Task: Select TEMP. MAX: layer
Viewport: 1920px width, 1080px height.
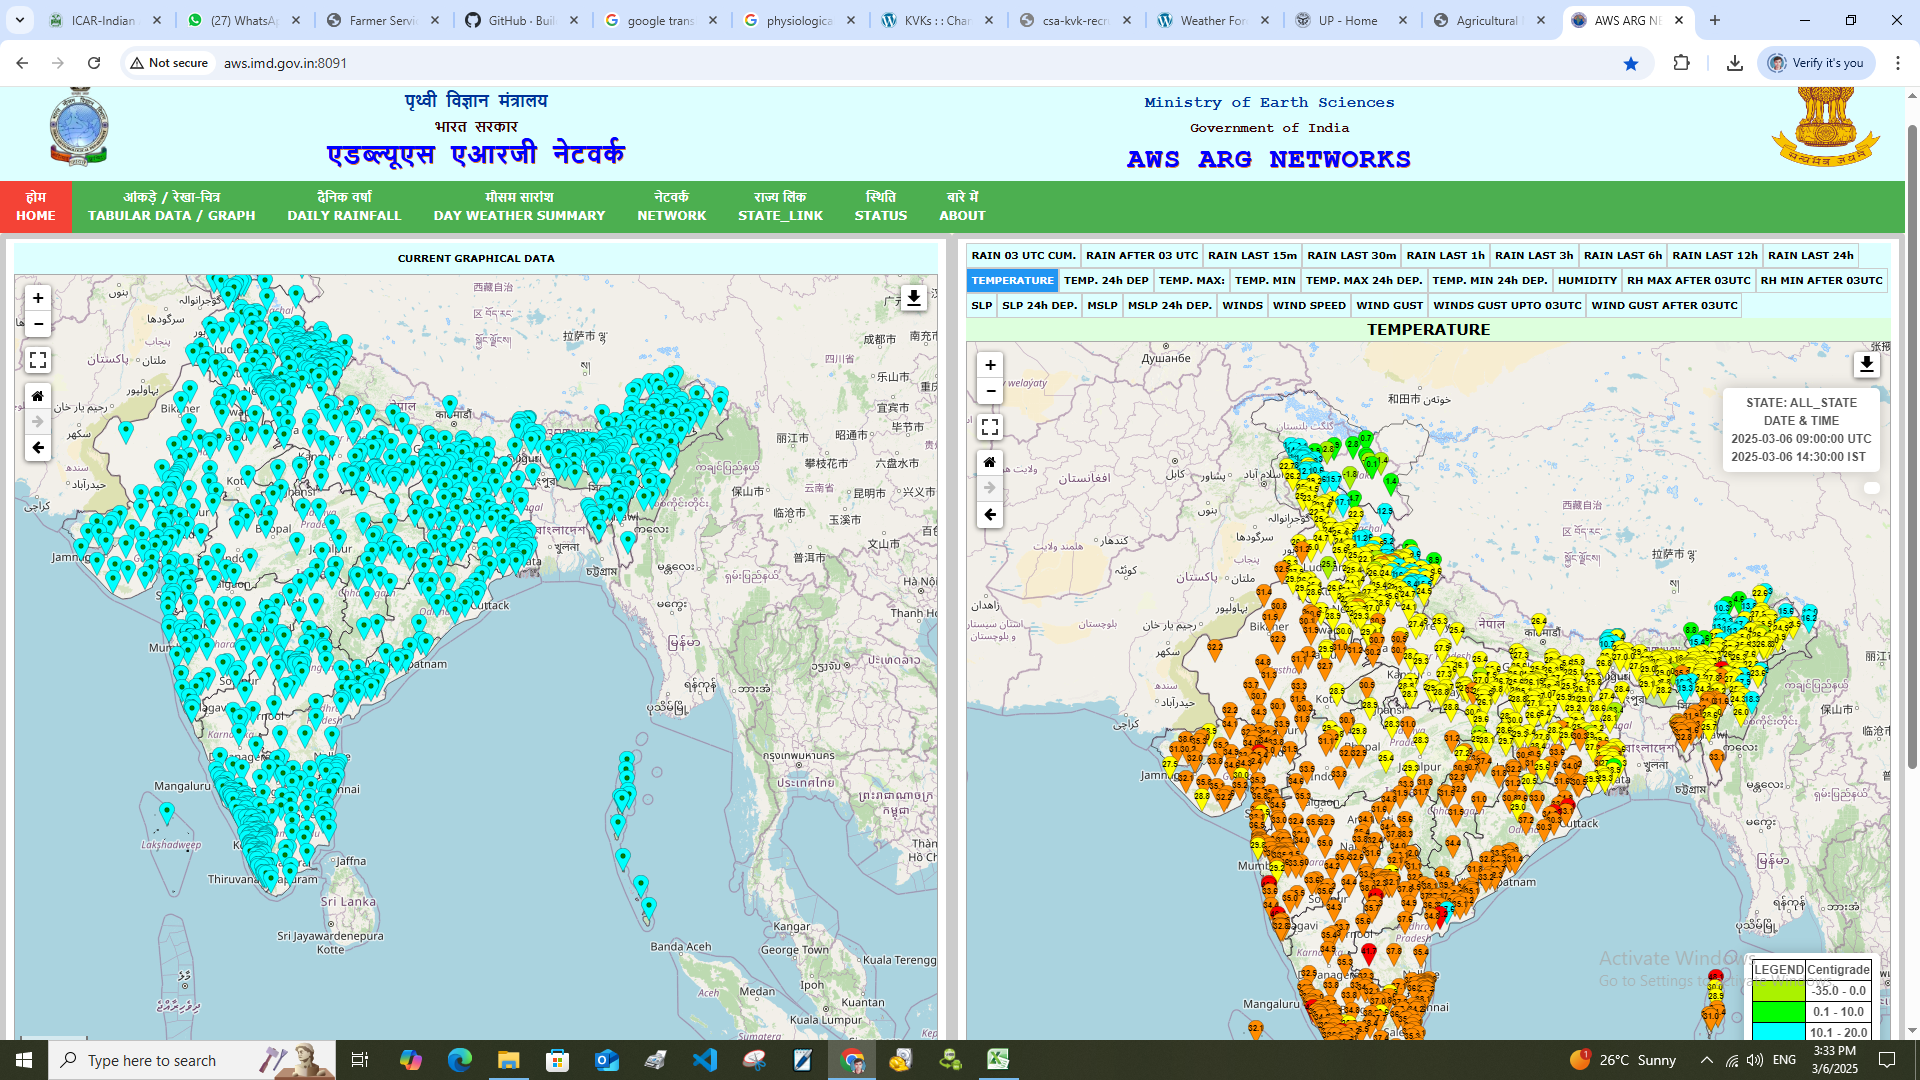Action: pyautogui.click(x=1191, y=281)
